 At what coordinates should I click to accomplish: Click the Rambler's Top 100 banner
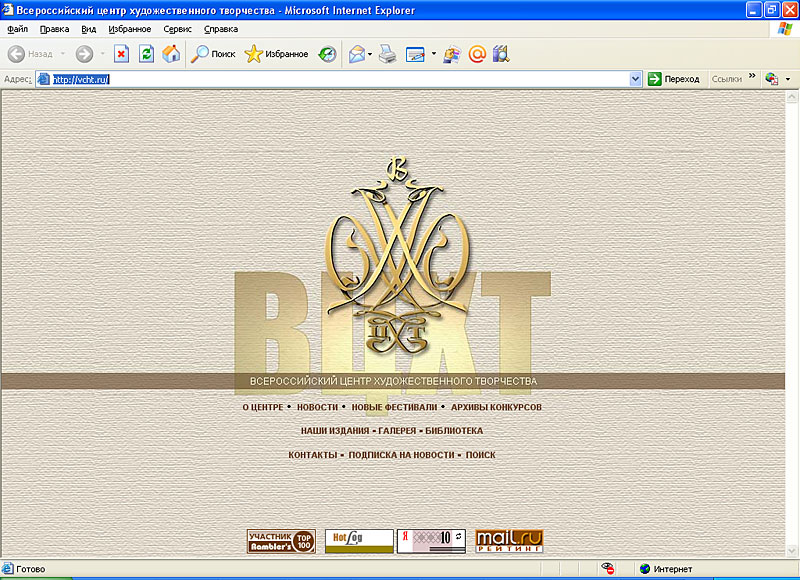pos(281,542)
